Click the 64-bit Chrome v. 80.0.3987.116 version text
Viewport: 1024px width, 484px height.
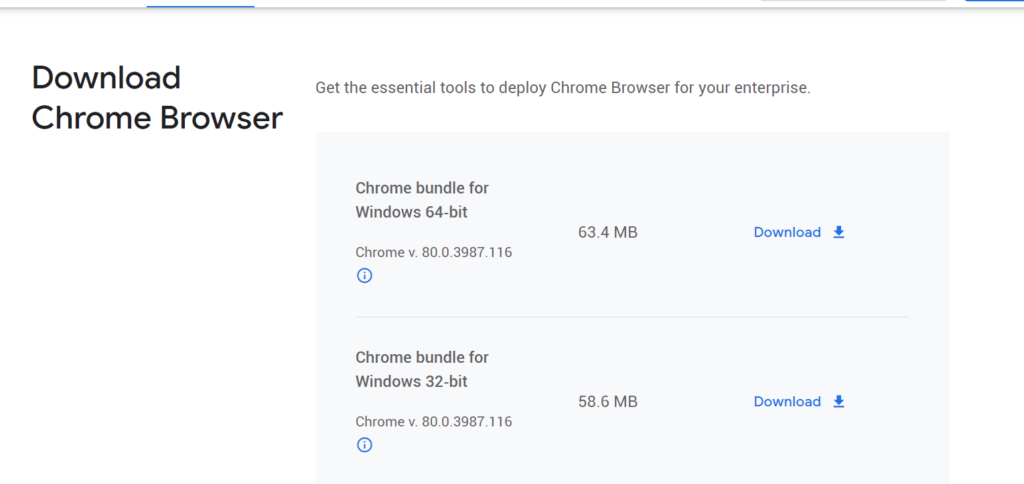433,252
